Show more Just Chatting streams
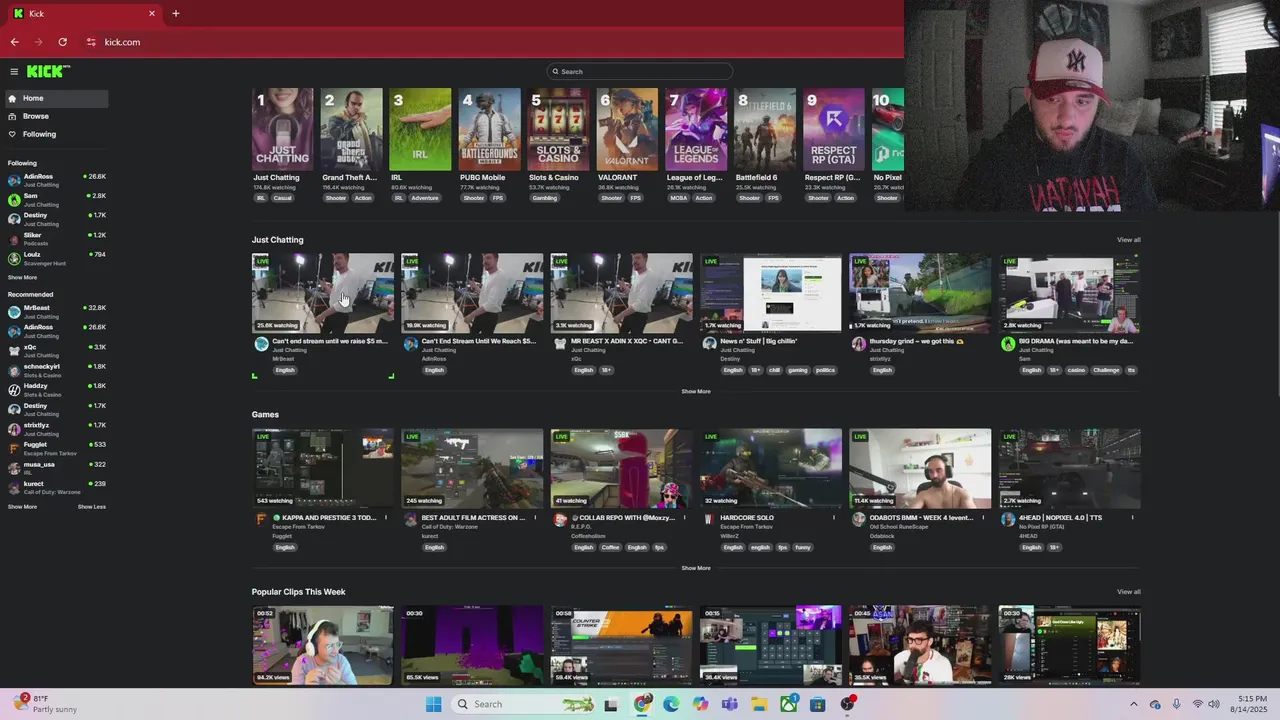 coord(696,391)
